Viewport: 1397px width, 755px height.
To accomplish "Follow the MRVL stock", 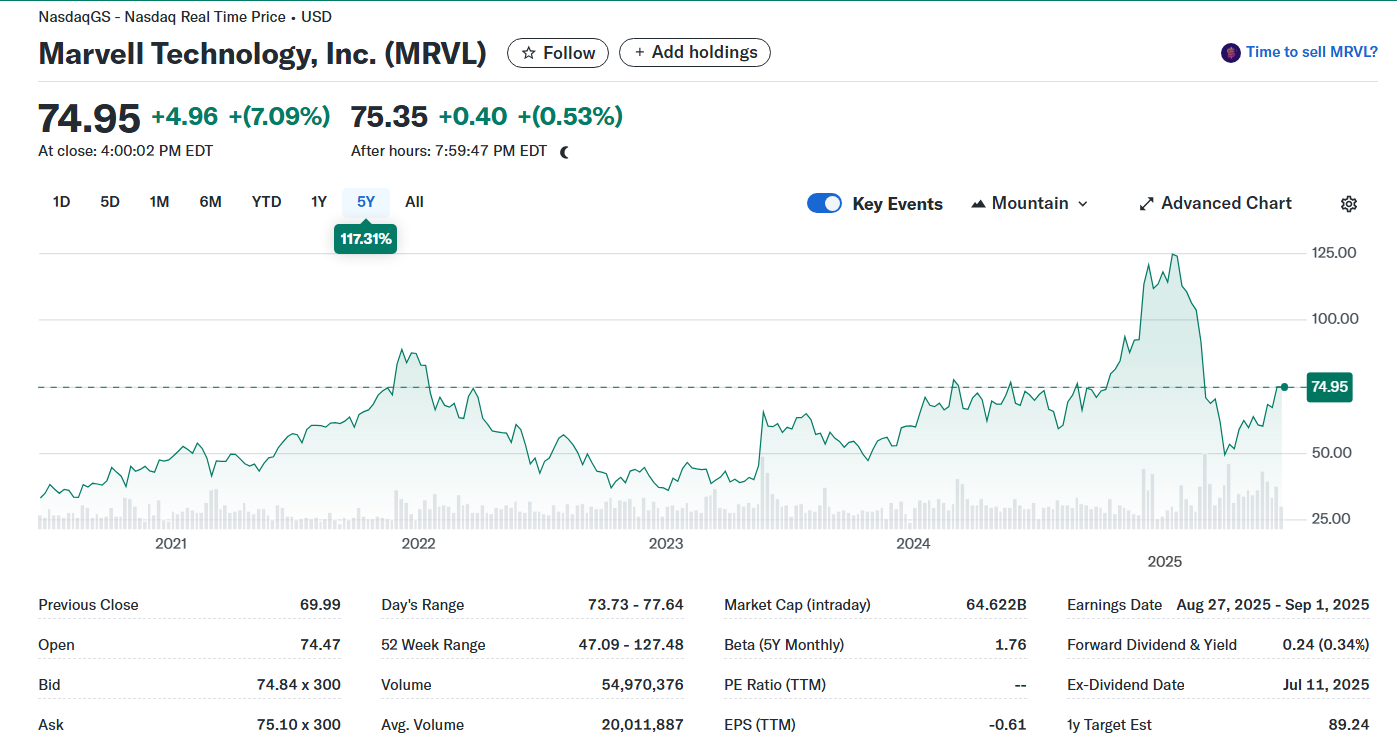I will [x=558, y=53].
